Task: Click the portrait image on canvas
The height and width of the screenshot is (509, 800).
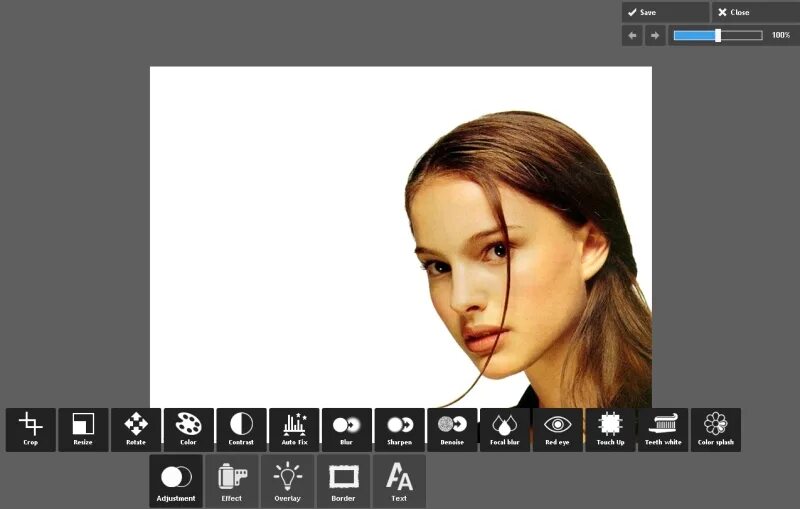Action: tap(401, 237)
